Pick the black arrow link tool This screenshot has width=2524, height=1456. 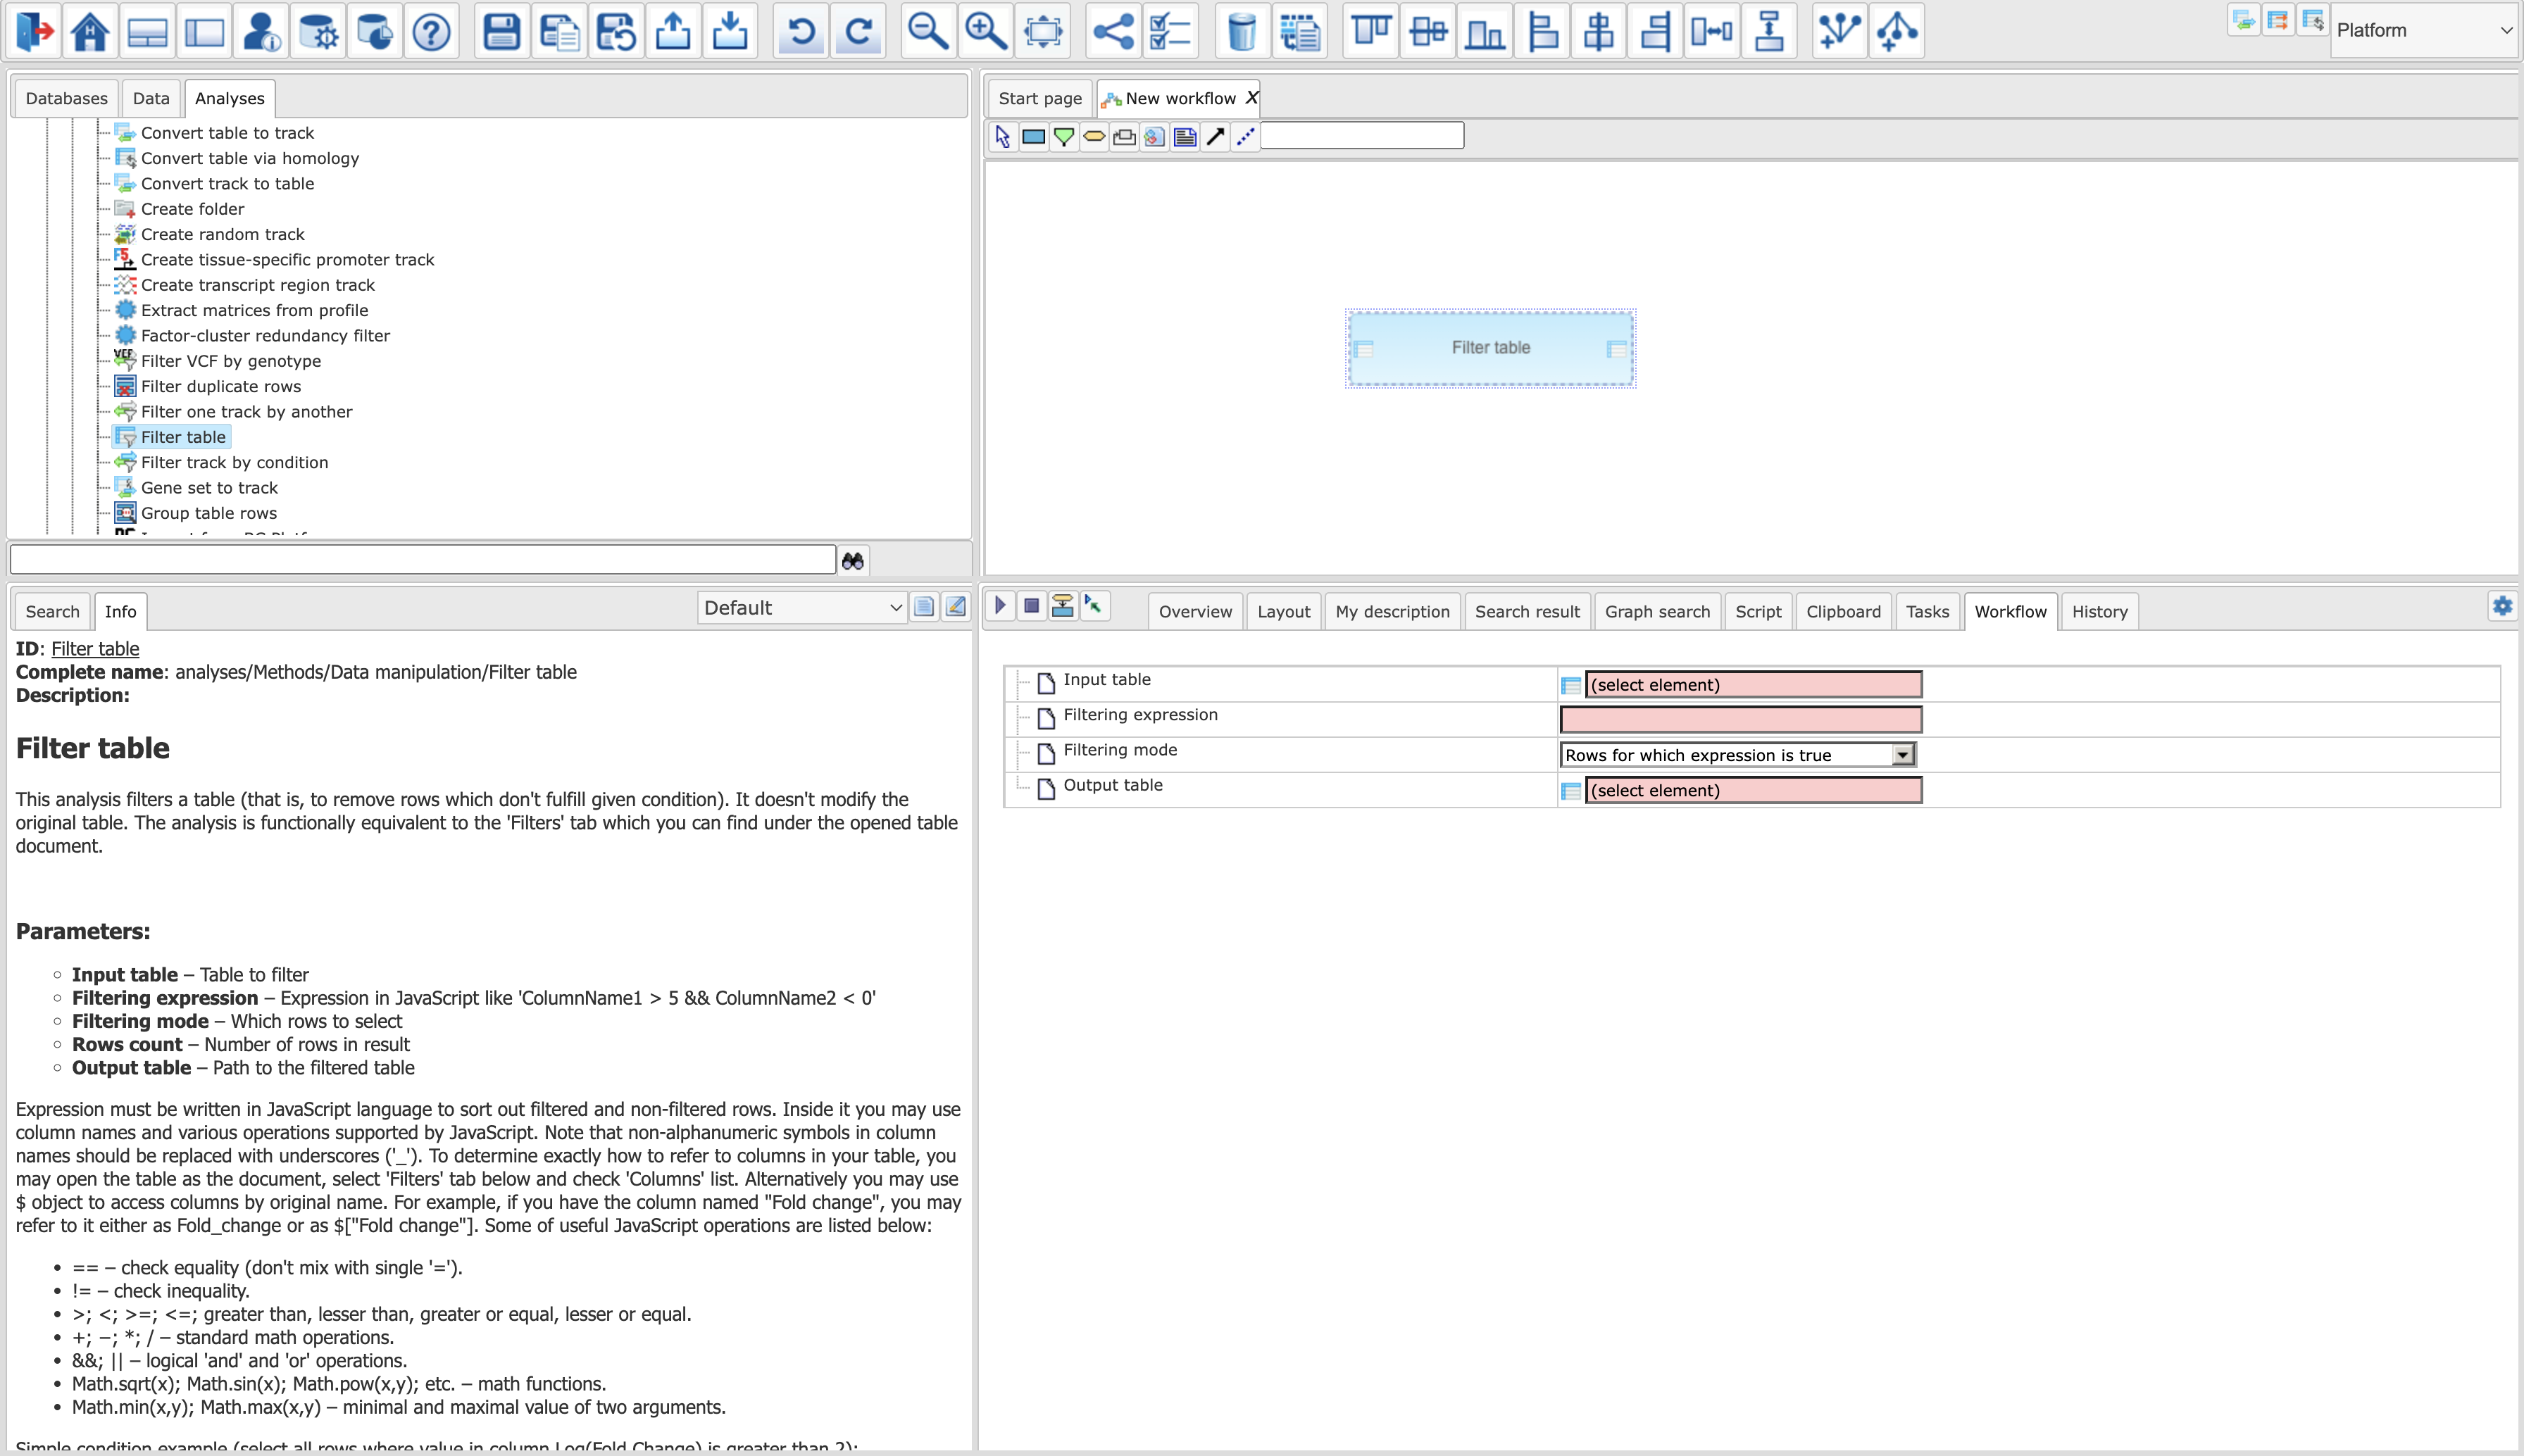point(1215,136)
